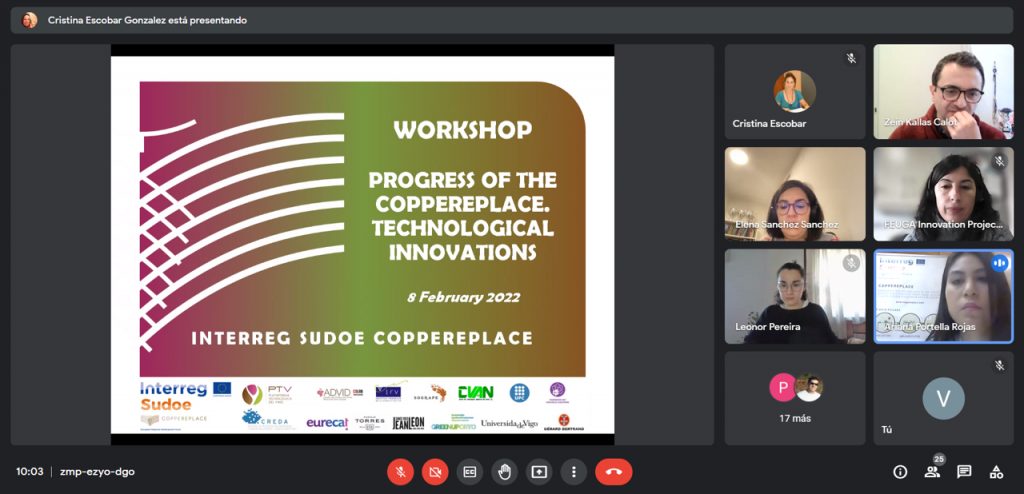Toggle the microphone mute button
Image resolution: width=1024 pixels, height=494 pixels.
[x=400, y=472]
